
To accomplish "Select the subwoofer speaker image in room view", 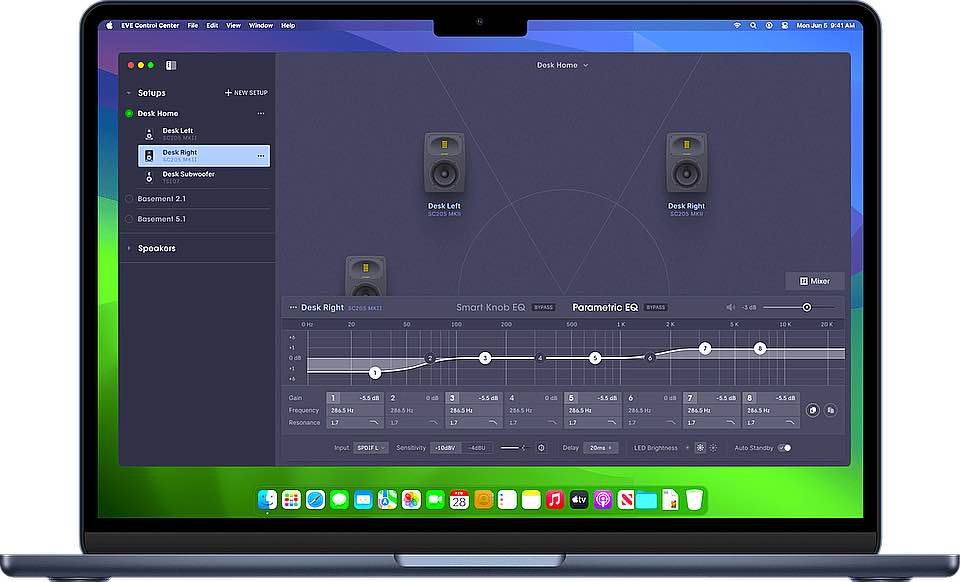I will click(366, 276).
